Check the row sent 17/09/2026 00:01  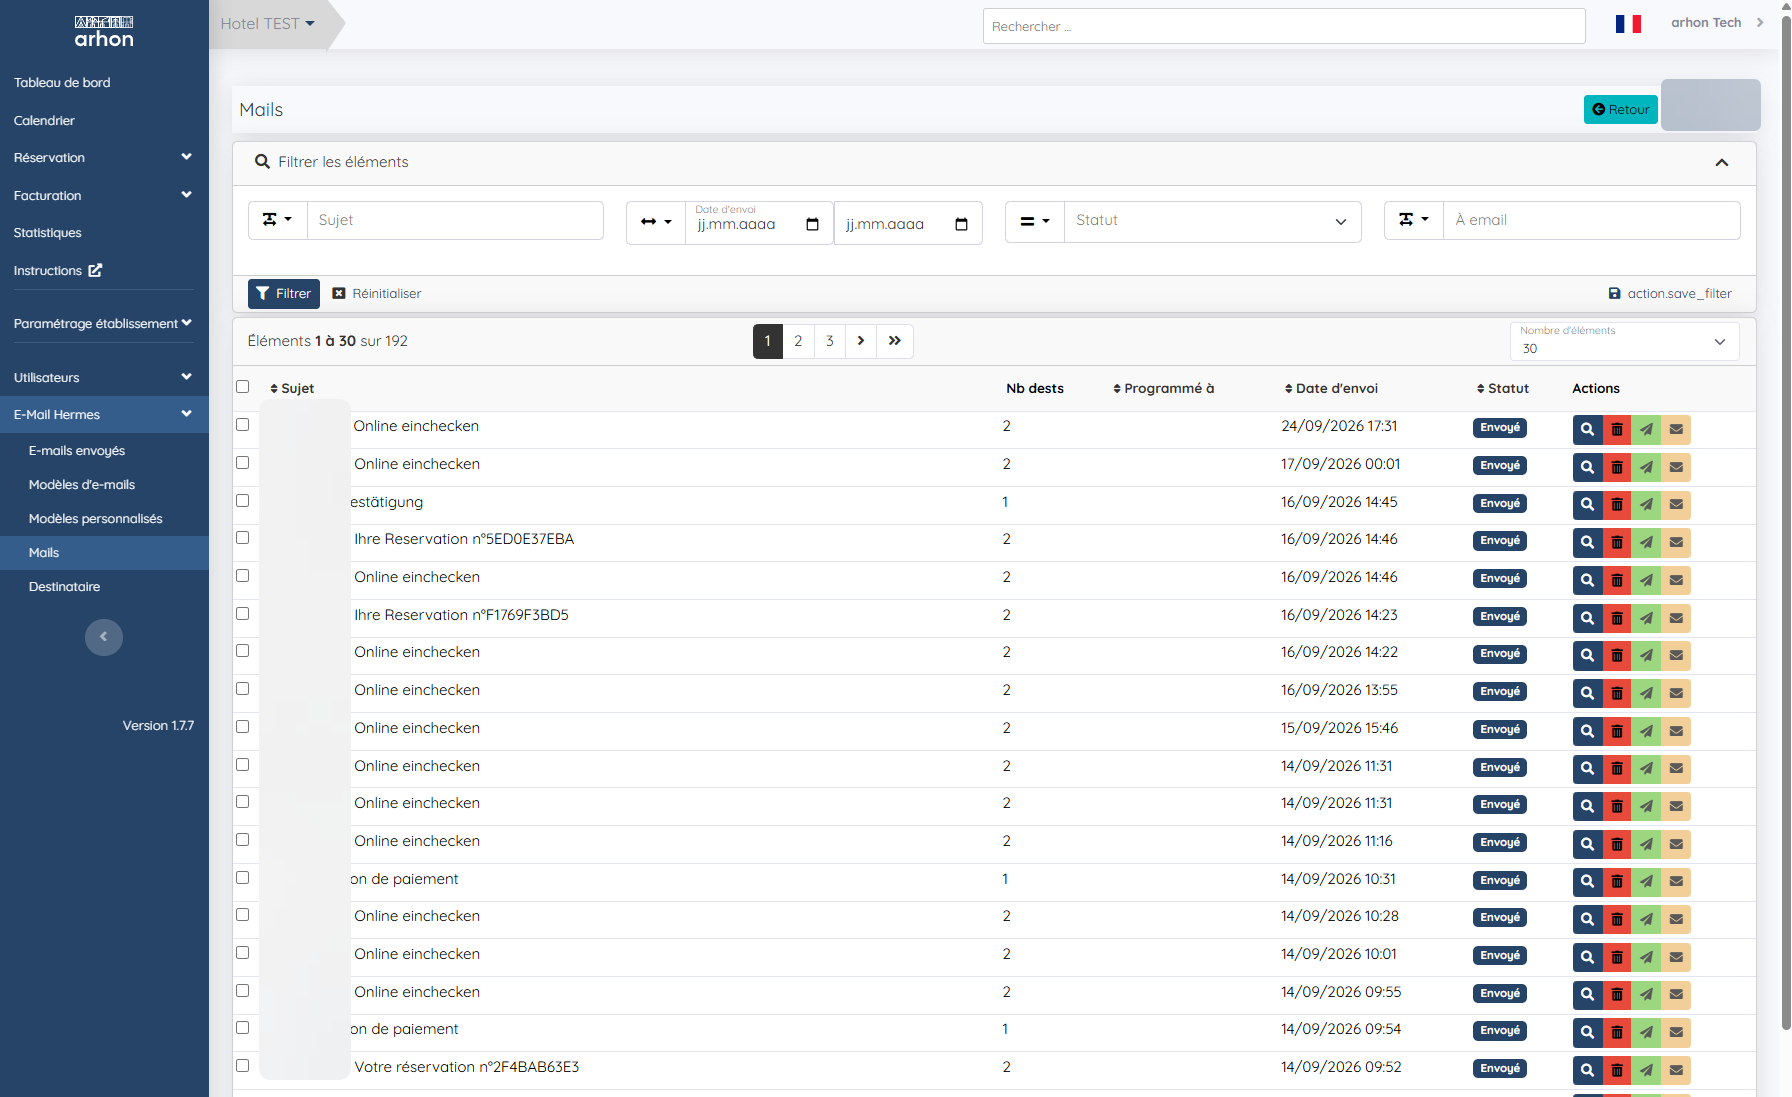click(x=242, y=463)
